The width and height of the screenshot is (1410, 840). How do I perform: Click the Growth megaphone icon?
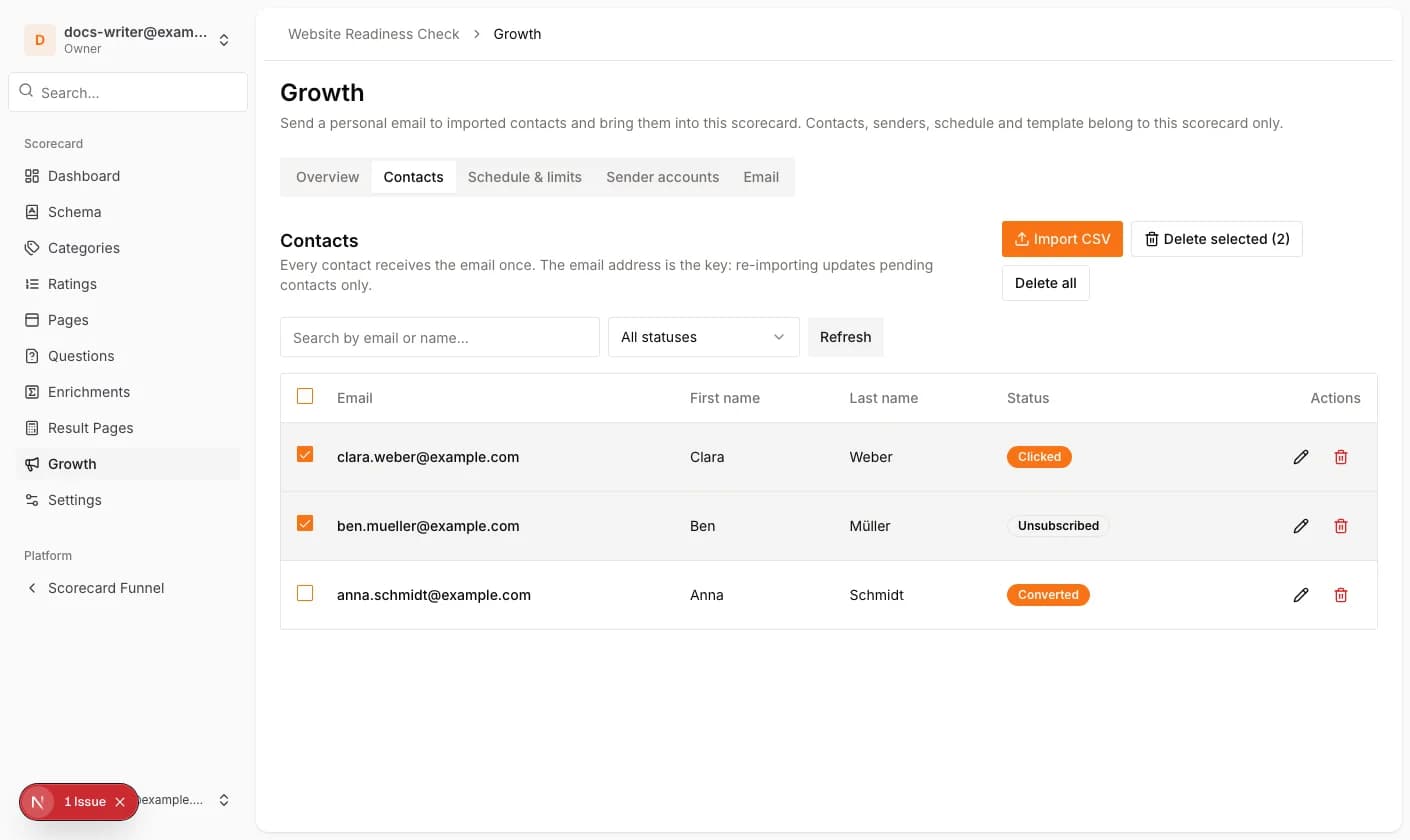[x=32, y=464]
